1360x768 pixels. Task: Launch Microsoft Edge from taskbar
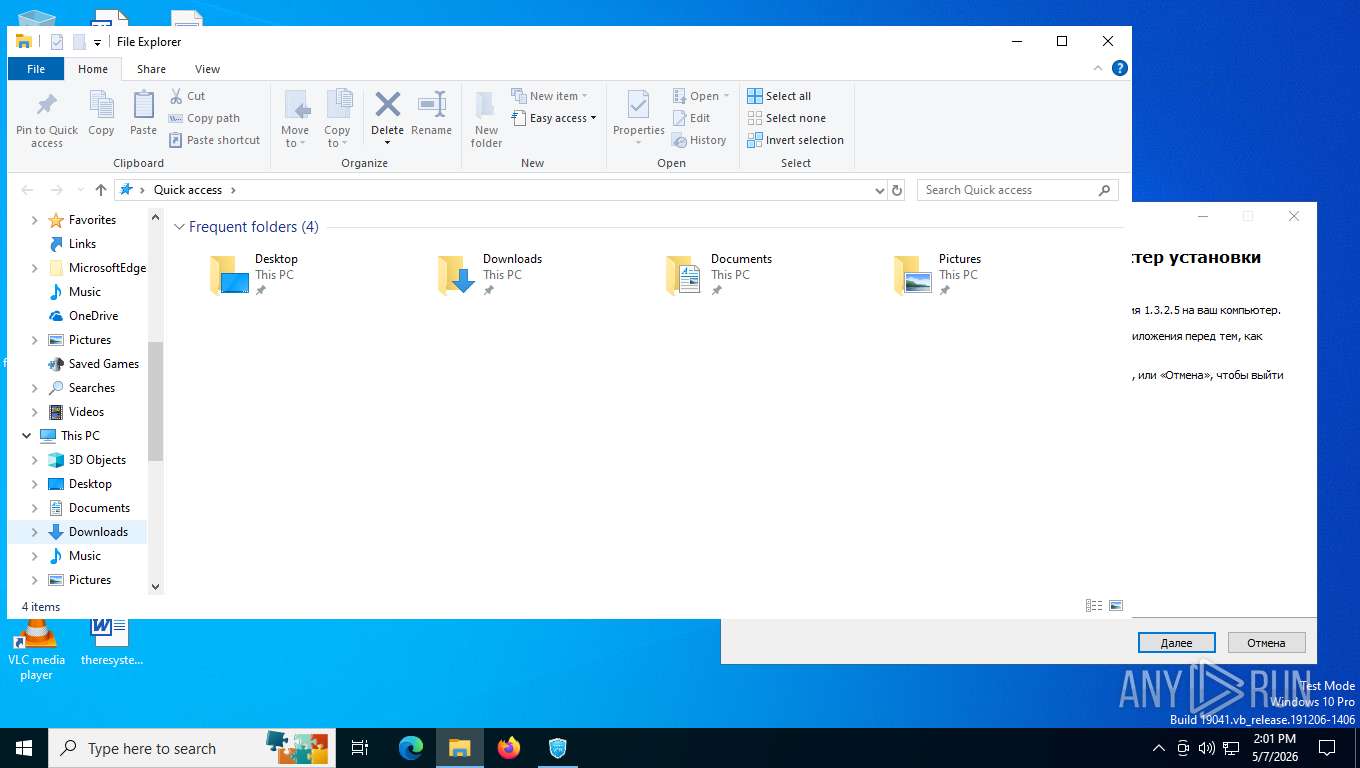pyautogui.click(x=411, y=748)
